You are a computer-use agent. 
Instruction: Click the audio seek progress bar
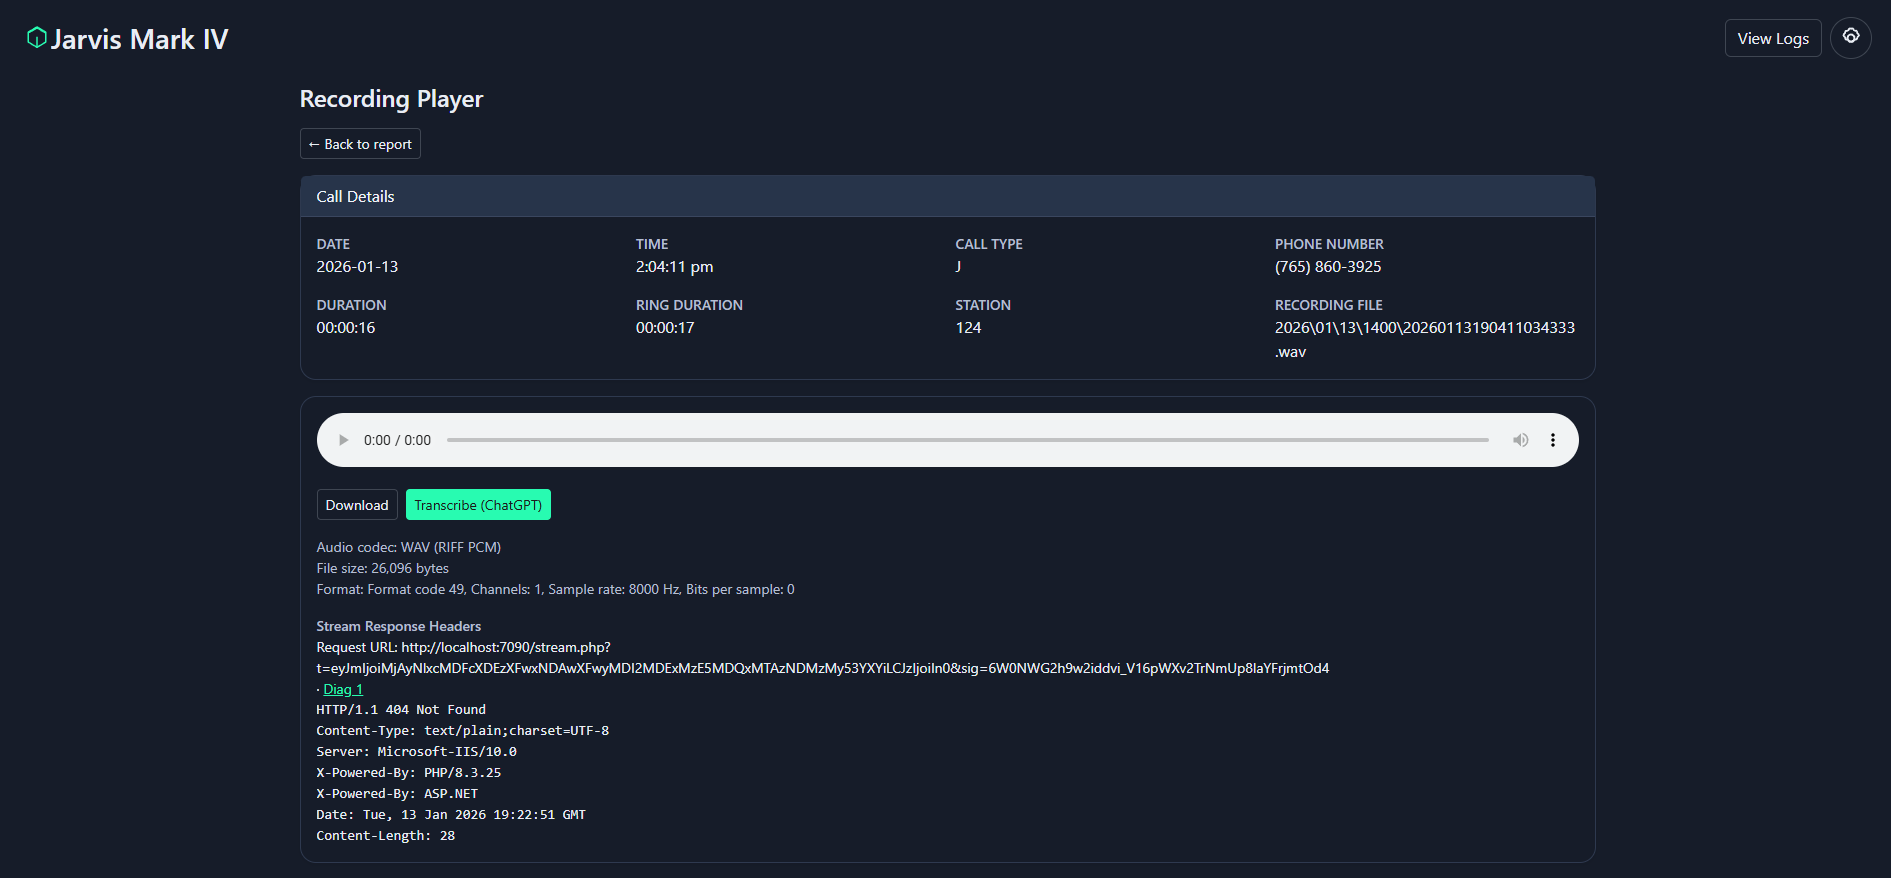(x=967, y=440)
